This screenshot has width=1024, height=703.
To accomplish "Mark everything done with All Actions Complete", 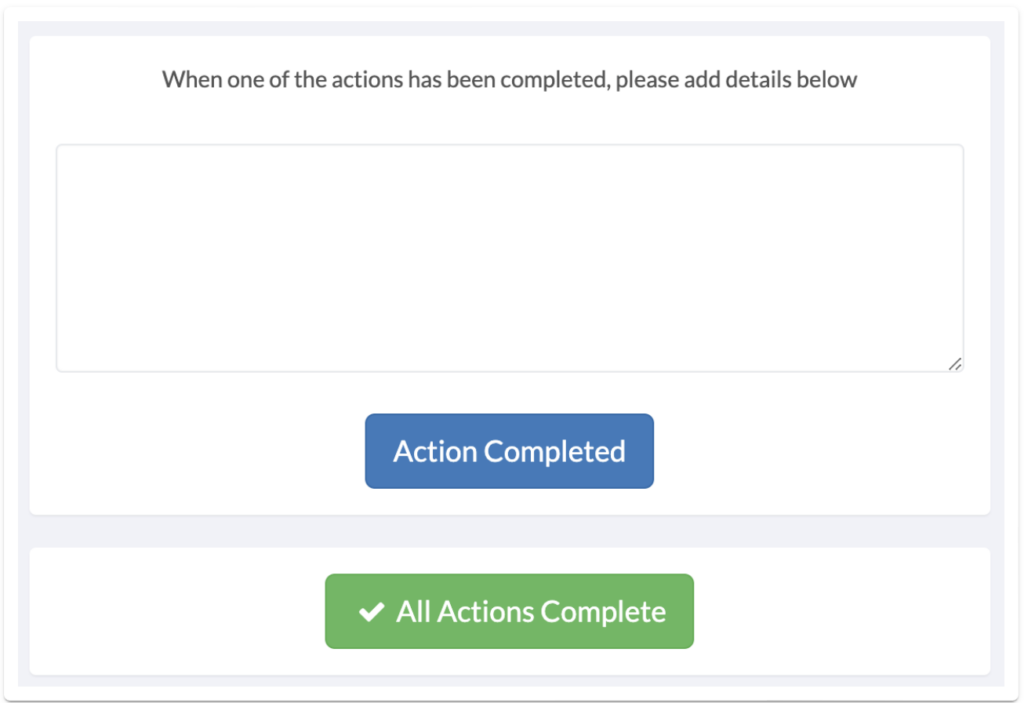I will (x=509, y=611).
